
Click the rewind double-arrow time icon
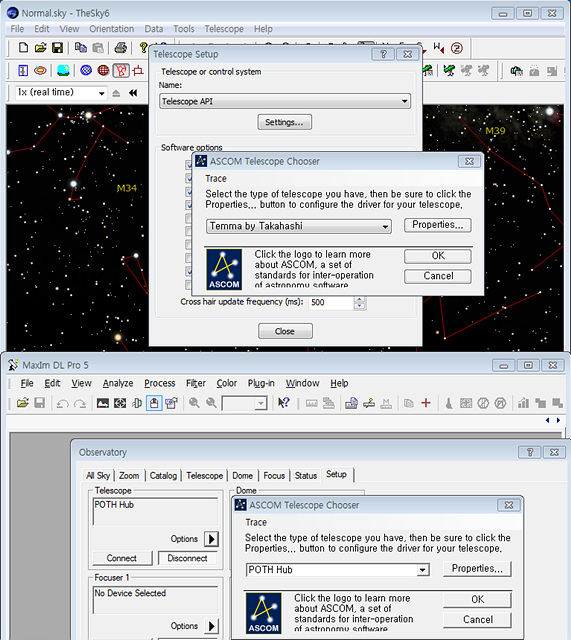tap(133, 93)
